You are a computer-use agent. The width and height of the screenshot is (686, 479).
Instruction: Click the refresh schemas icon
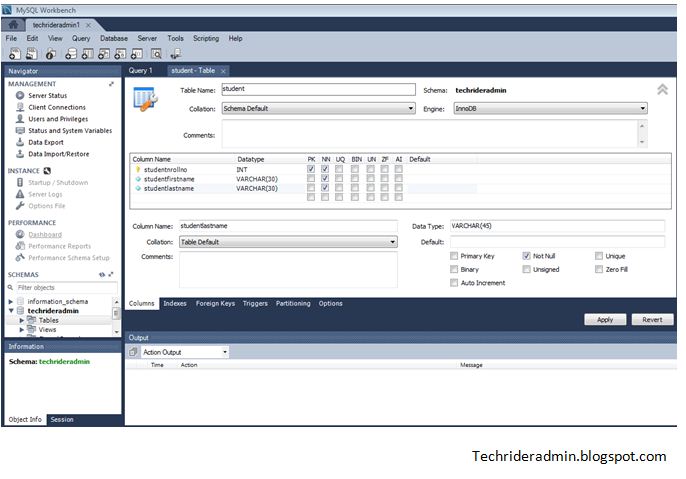tap(102, 275)
